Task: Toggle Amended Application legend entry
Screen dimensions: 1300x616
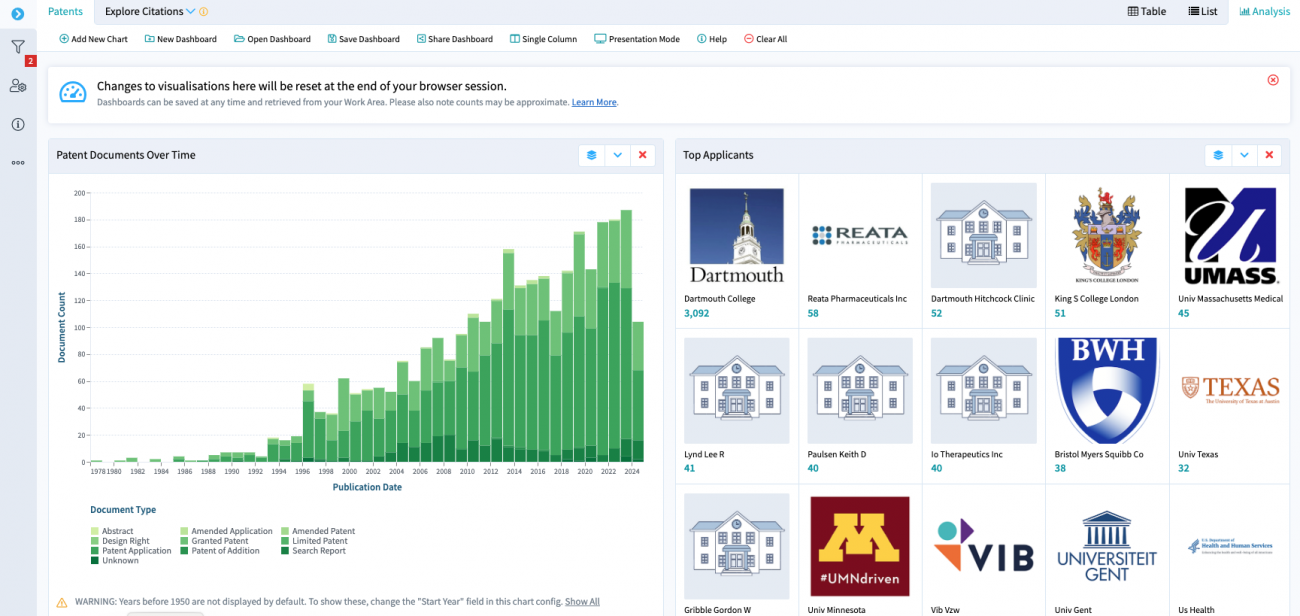Action: 226,531
